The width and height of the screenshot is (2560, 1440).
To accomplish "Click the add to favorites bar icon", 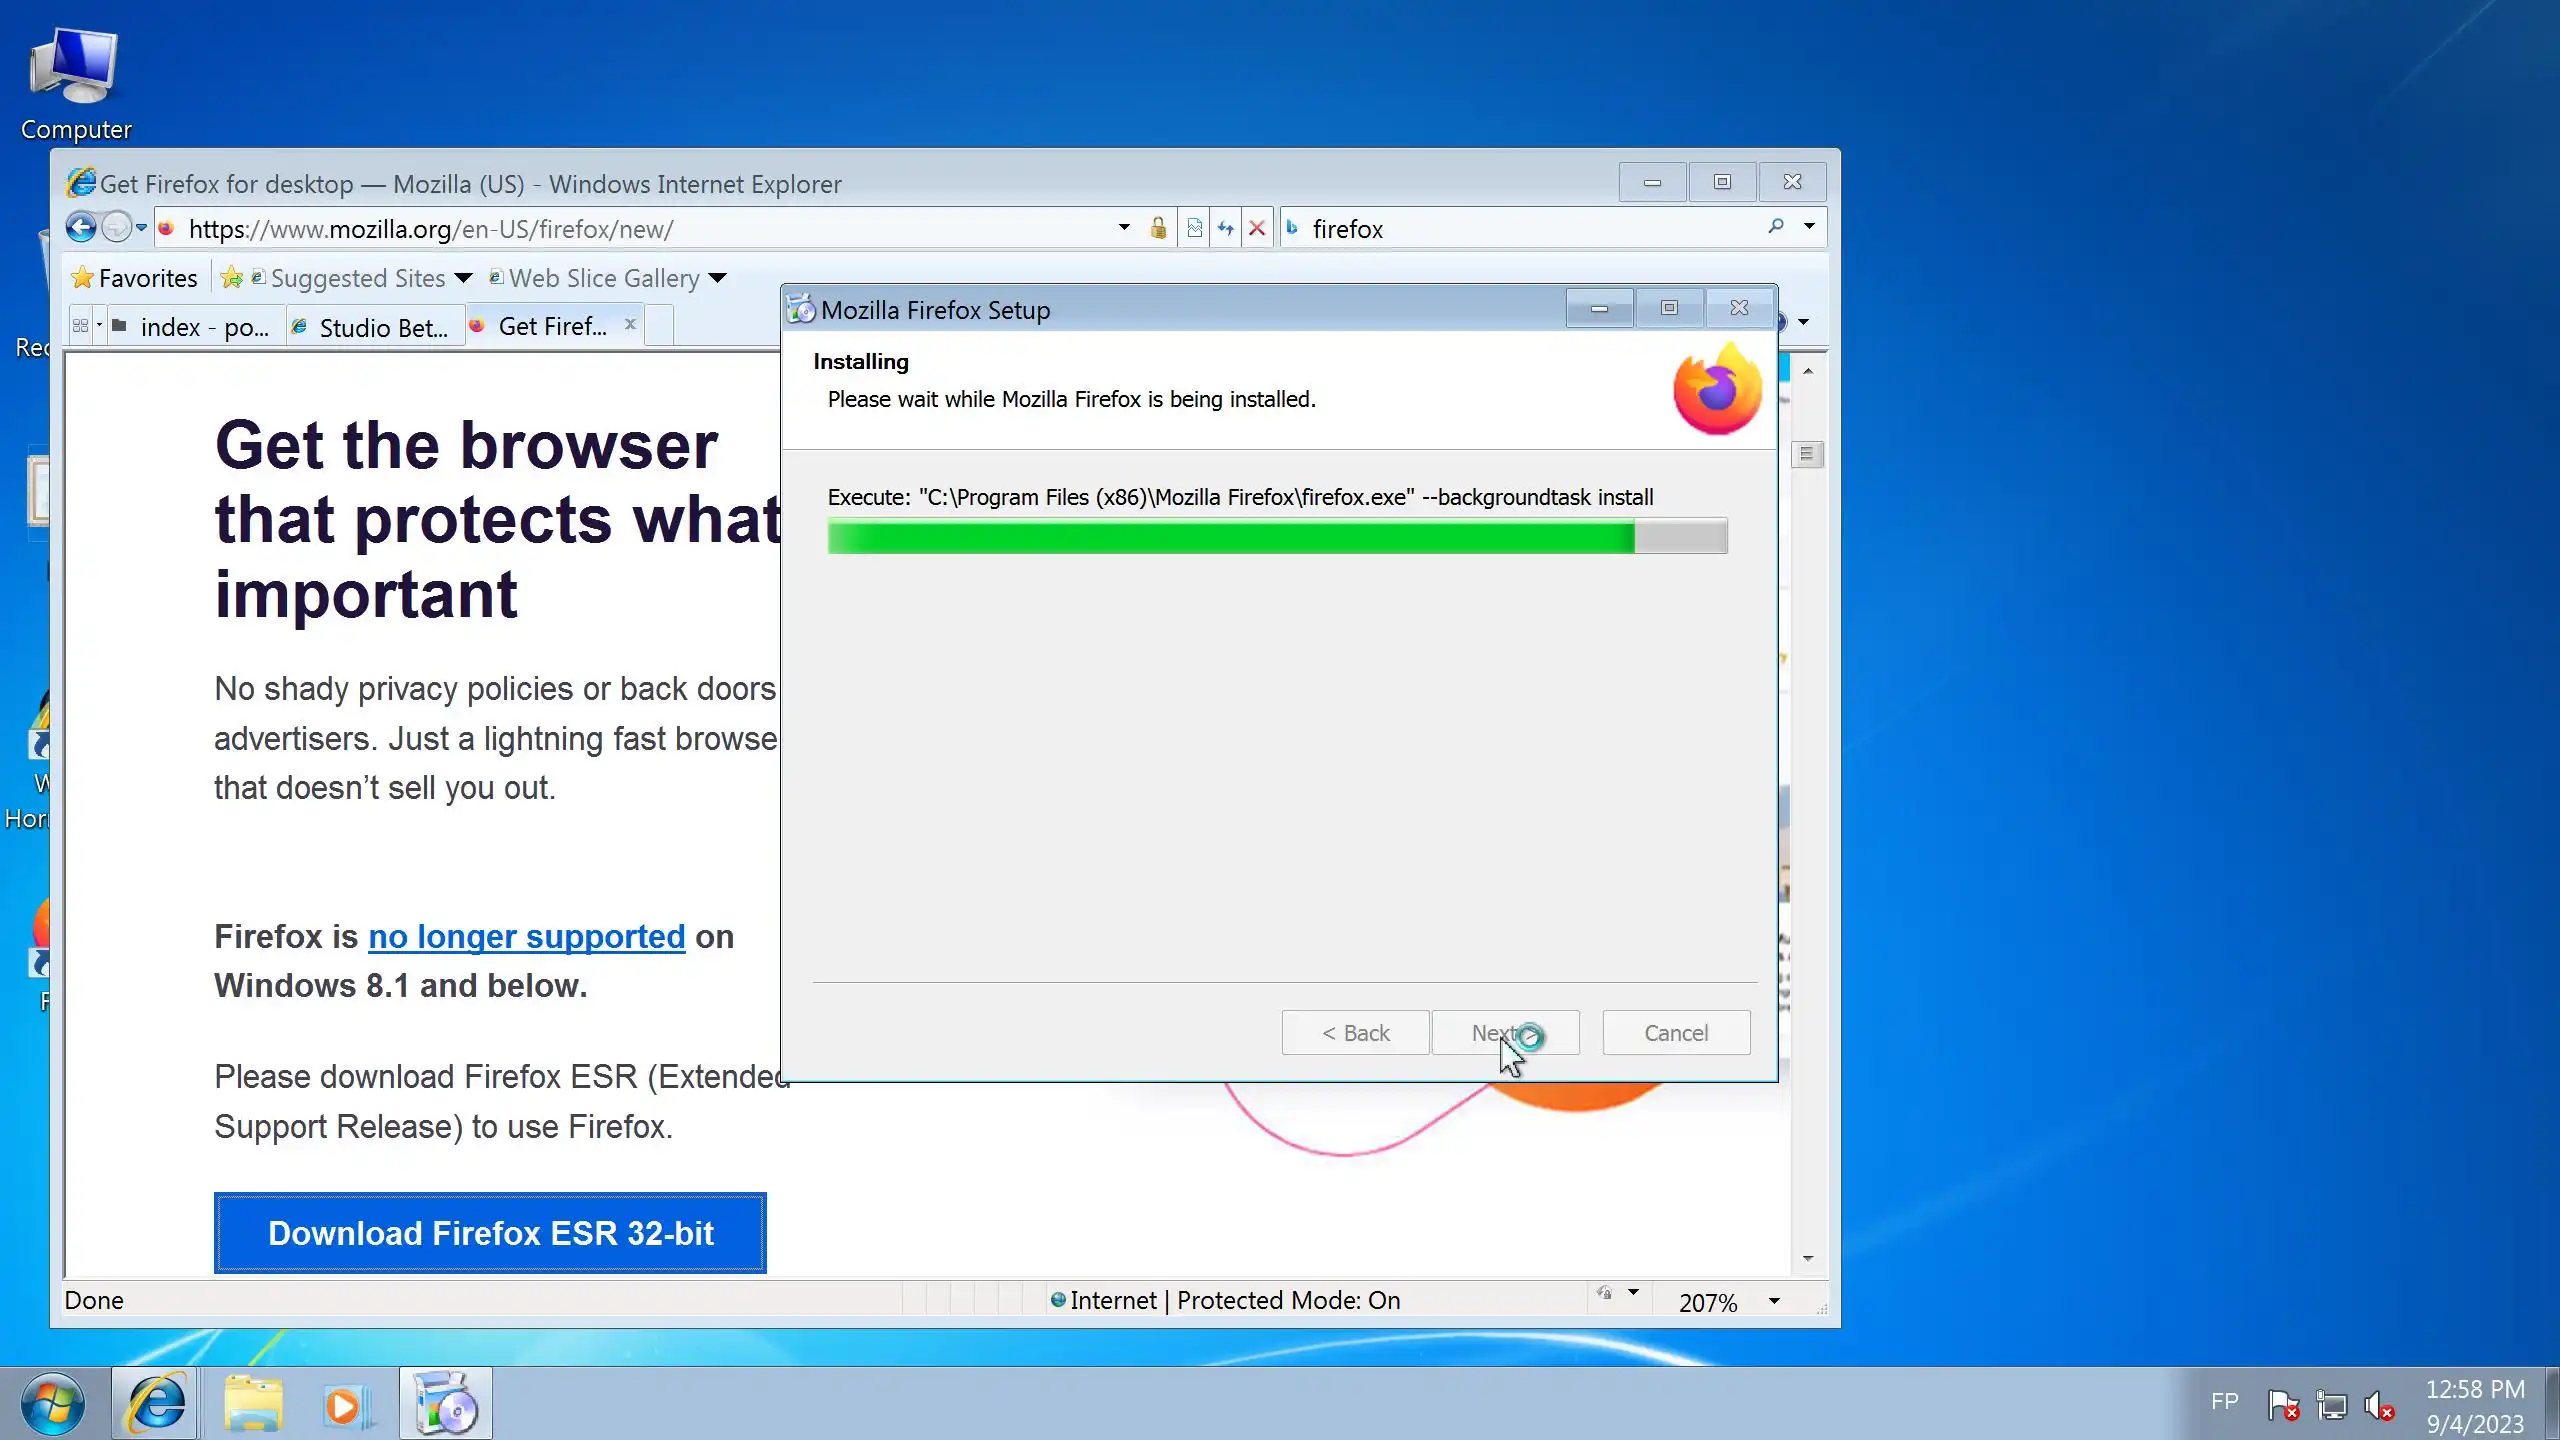I will (232, 278).
